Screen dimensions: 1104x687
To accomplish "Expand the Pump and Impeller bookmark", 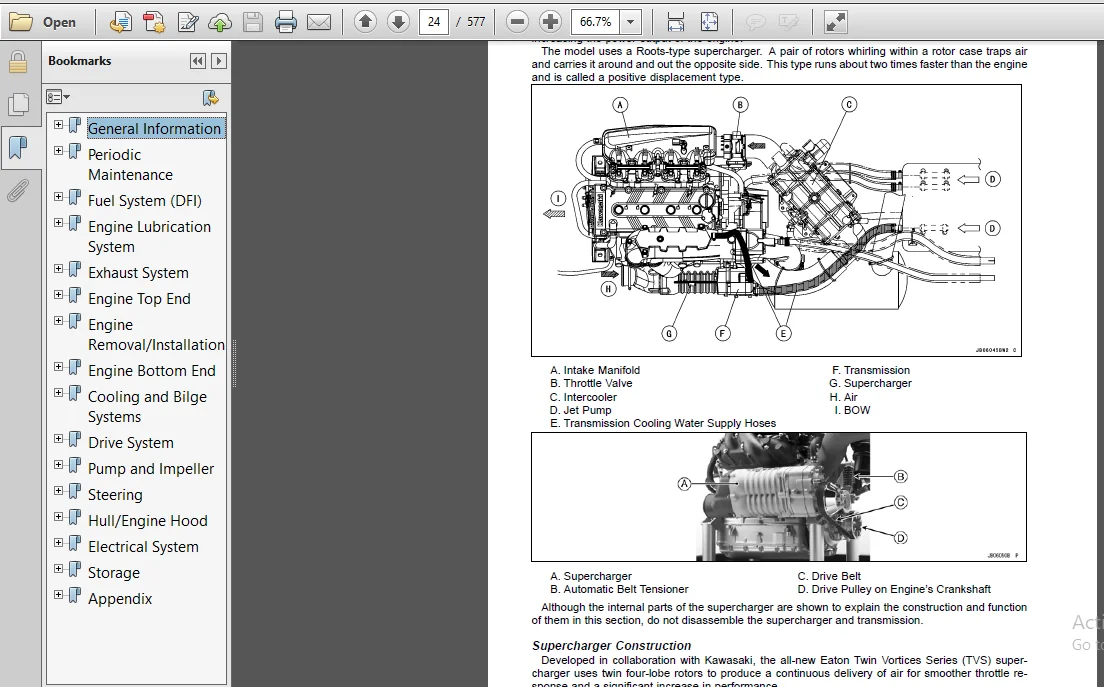I will pos(58,465).
